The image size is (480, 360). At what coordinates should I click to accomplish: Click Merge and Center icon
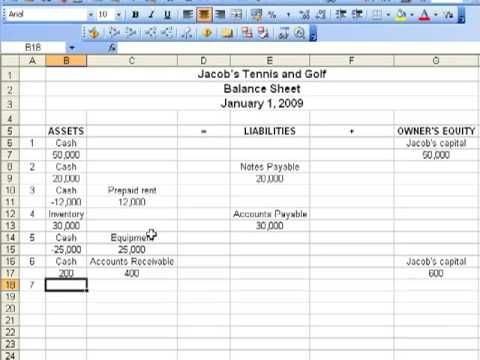pyautogui.click(x=236, y=14)
